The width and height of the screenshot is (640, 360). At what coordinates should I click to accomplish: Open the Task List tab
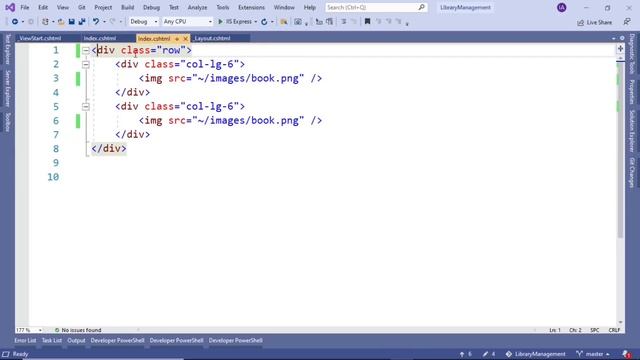click(52, 340)
